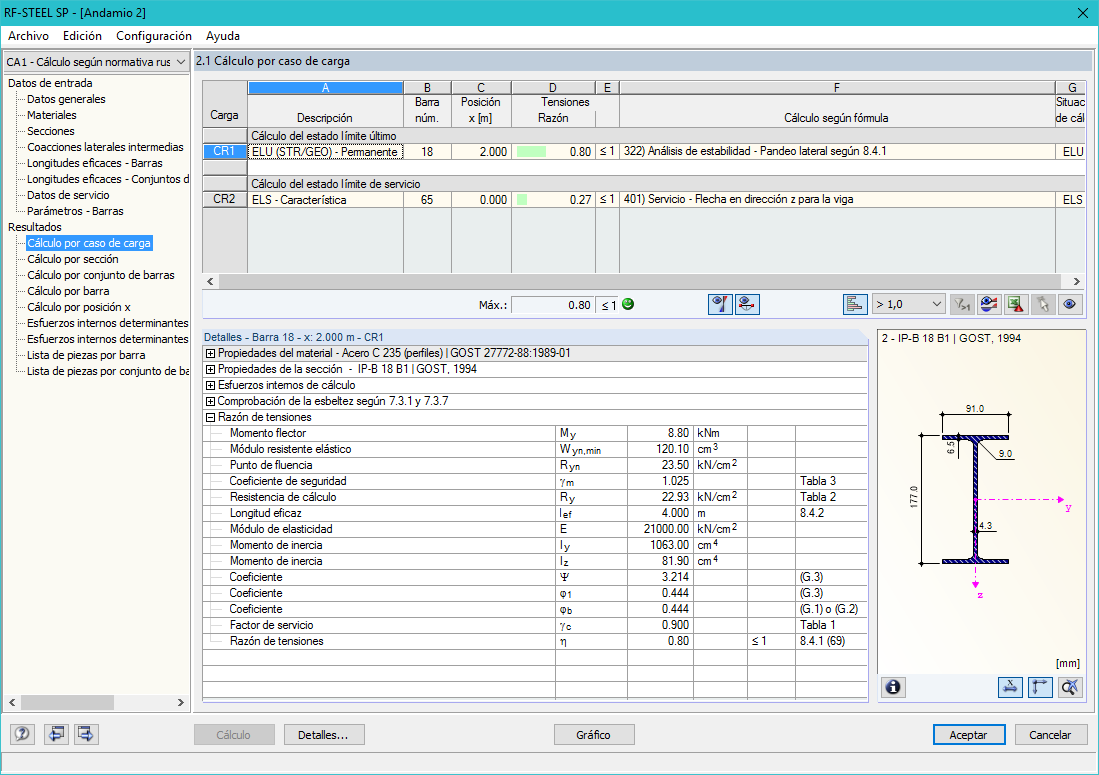Expand Esfuerzos internos de cálculo row
1099x775 pixels.
tap(210, 385)
